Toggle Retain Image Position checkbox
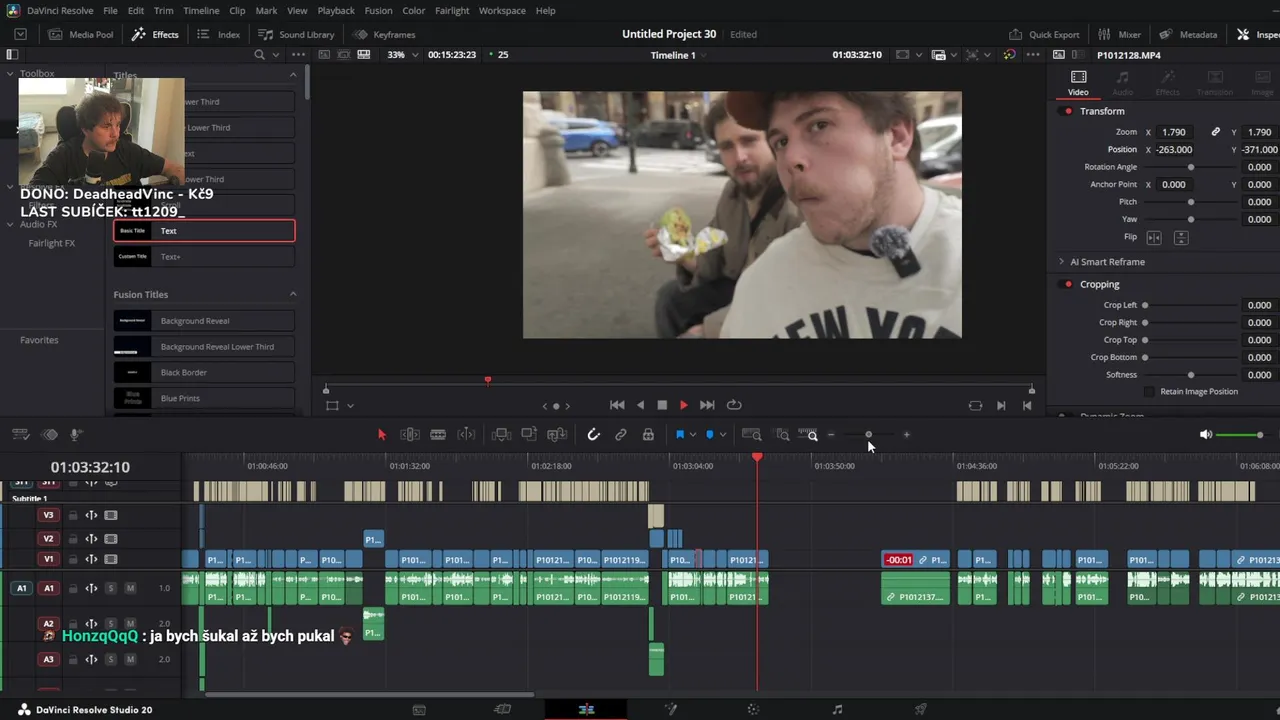The width and height of the screenshot is (1280, 720). [1149, 391]
